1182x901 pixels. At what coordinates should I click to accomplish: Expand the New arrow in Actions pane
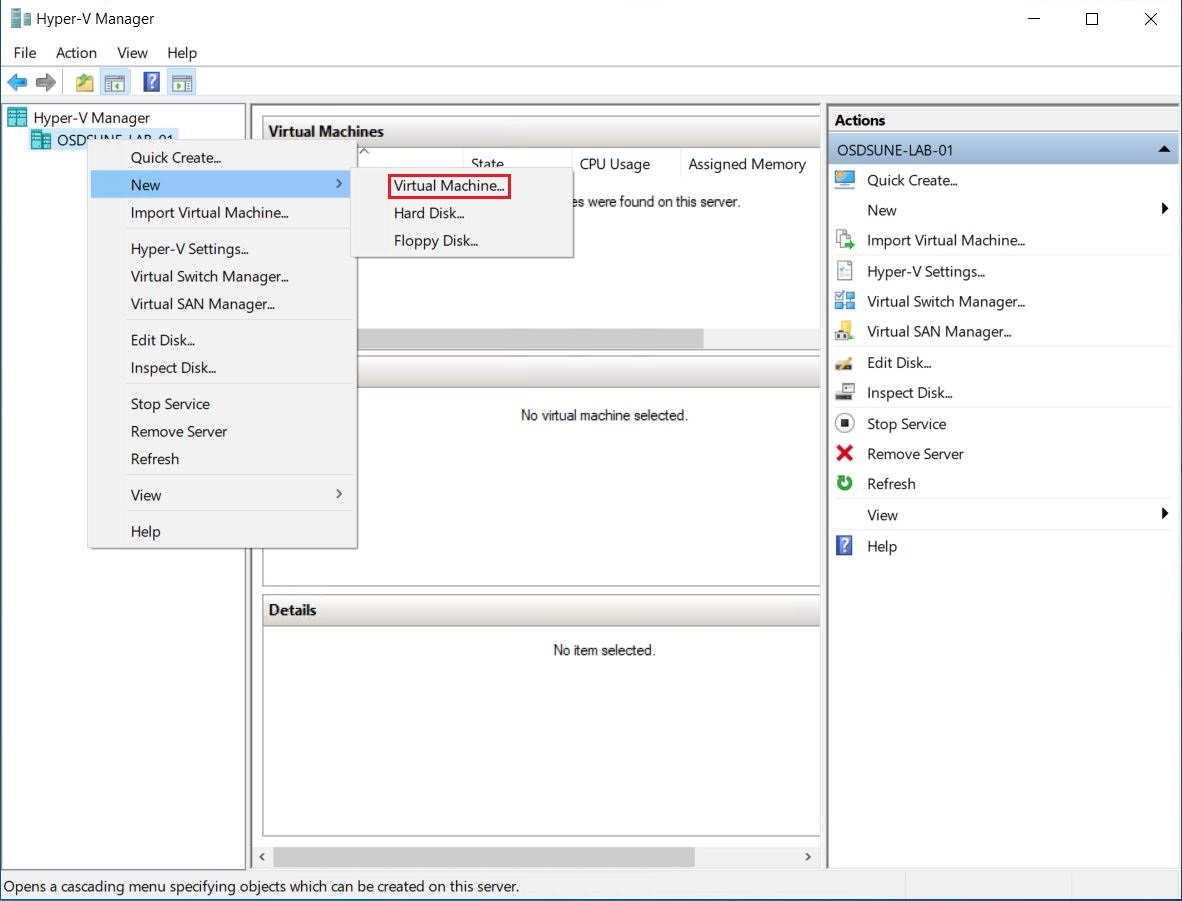coord(1164,210)
